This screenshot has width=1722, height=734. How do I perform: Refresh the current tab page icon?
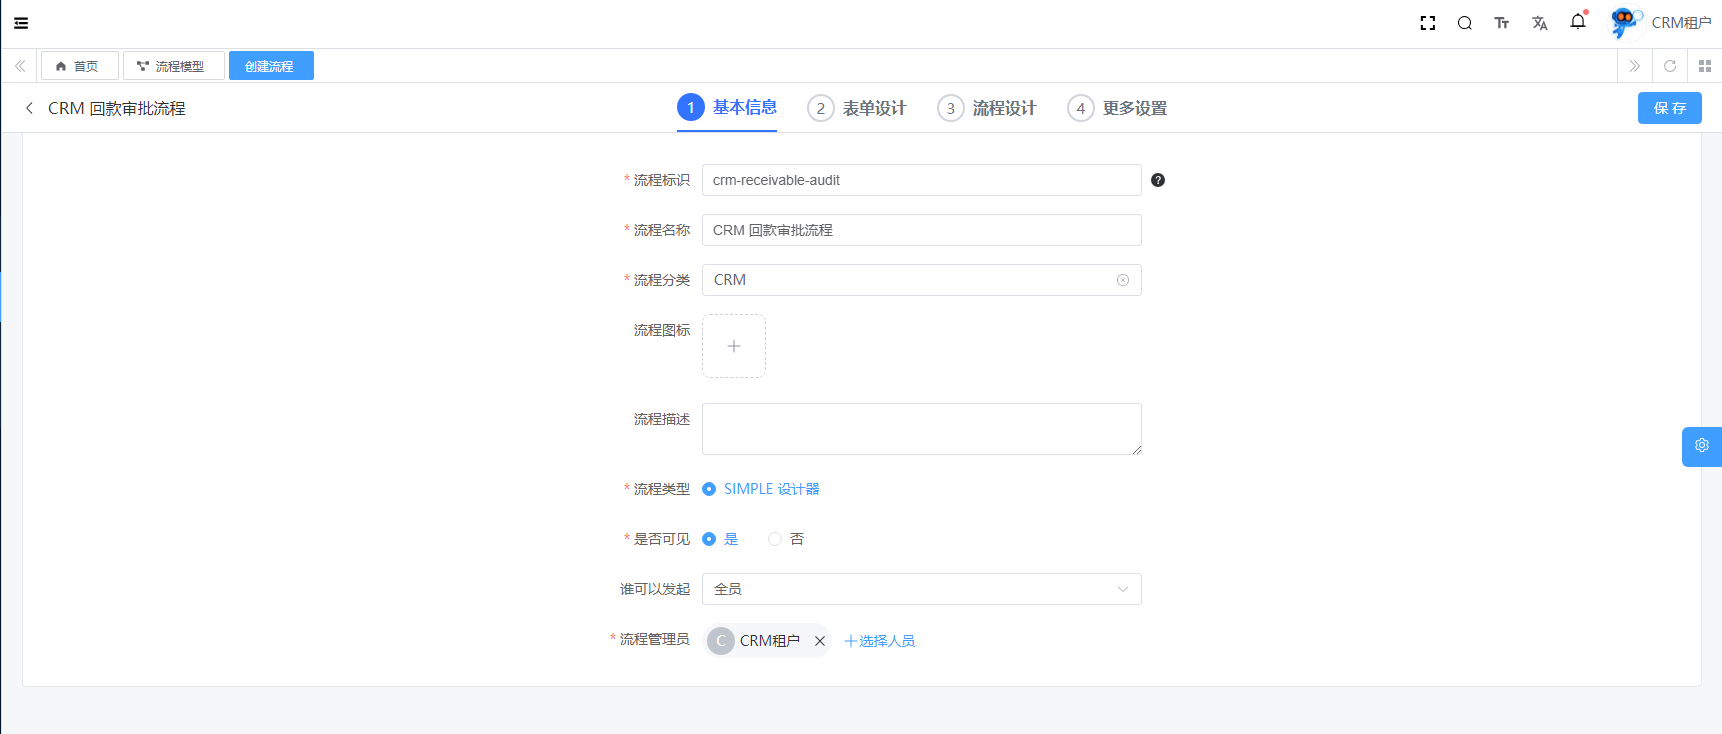(1669, 66)
